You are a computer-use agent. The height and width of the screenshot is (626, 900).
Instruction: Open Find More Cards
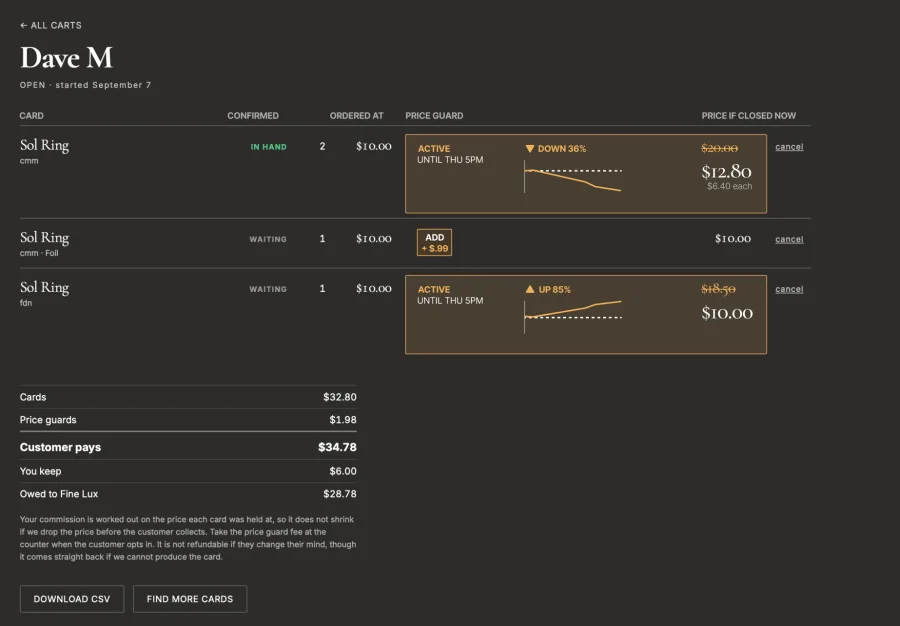tap(190, 599)
